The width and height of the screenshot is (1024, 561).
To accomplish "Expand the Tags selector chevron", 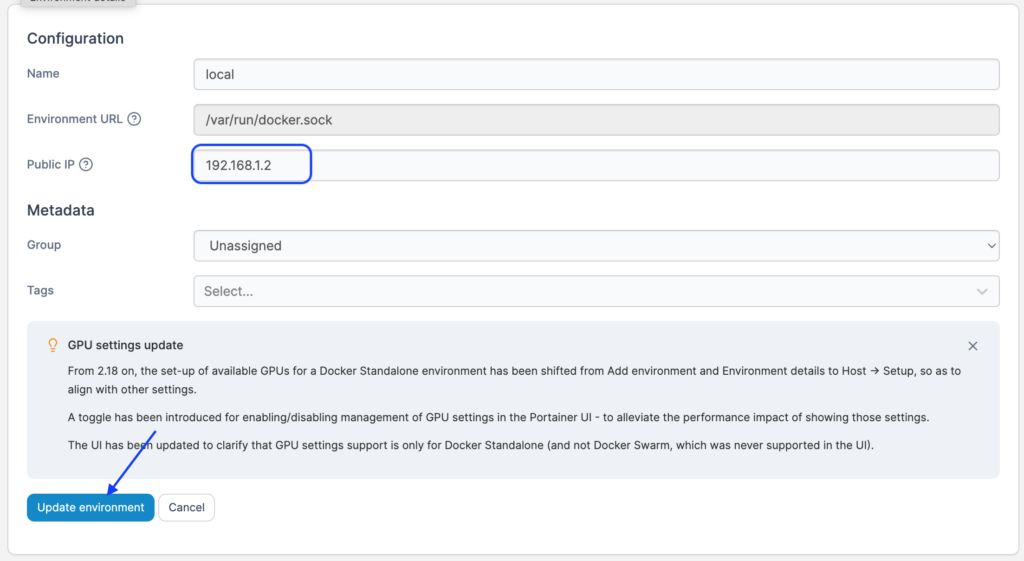I will [x=982, y=291].
